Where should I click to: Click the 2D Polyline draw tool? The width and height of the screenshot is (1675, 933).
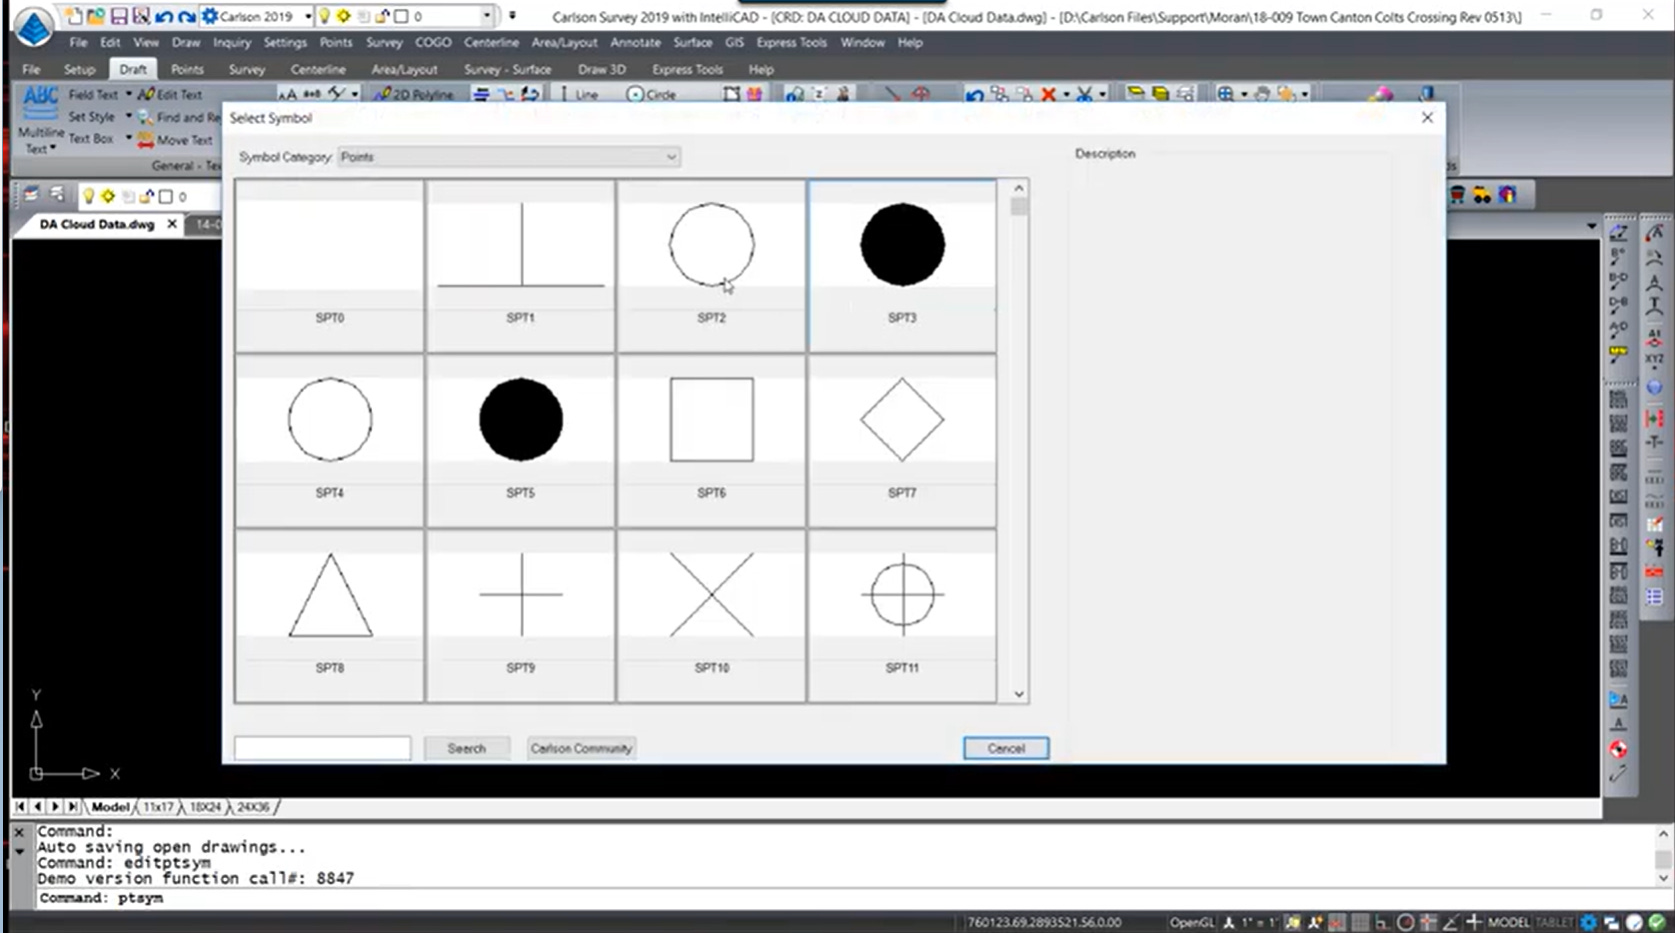tap(414, 94)
